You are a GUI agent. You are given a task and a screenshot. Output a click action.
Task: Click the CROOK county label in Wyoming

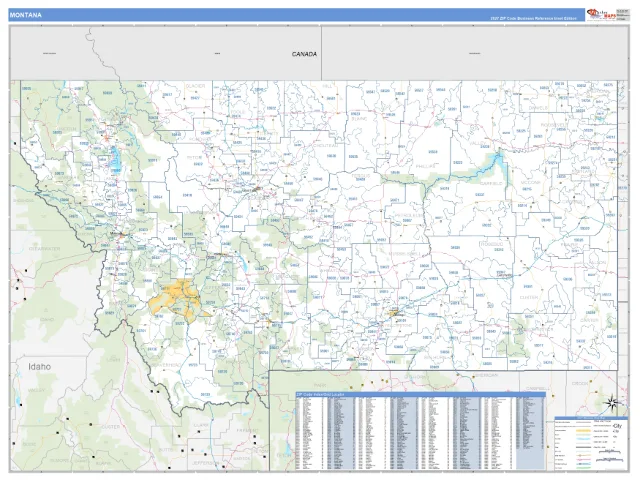[580, 383]
